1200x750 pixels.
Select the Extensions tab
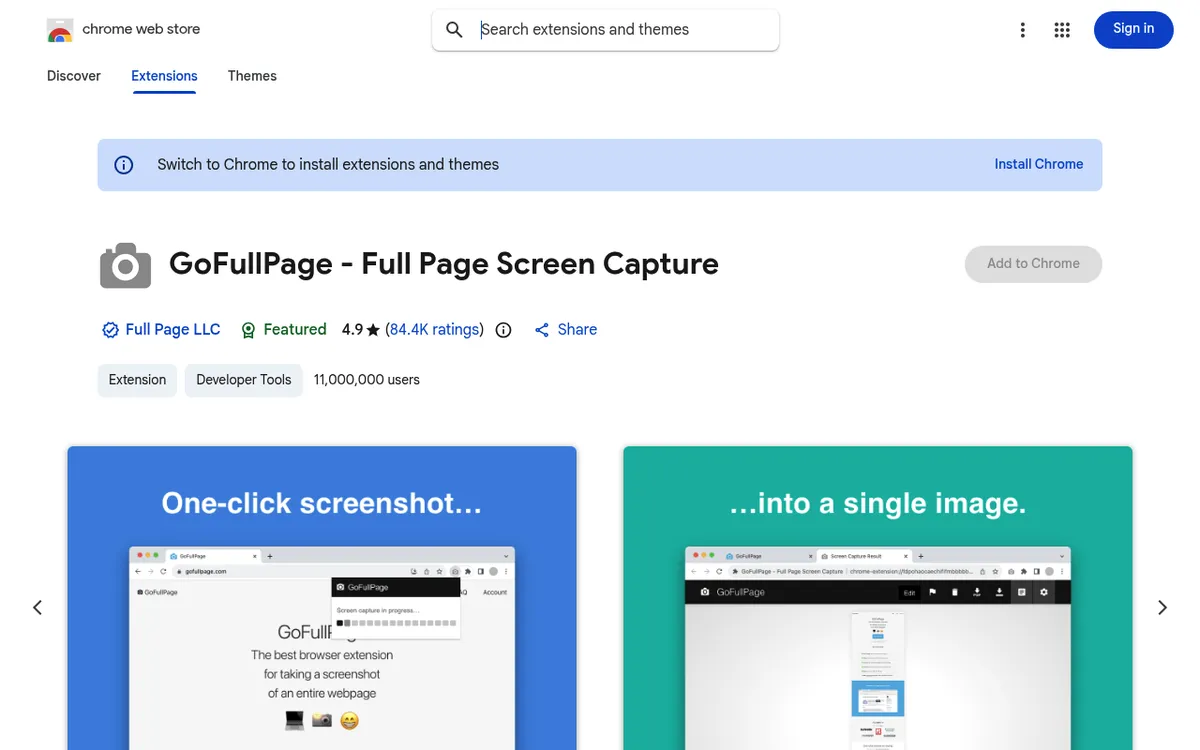[x=164, y=76]
